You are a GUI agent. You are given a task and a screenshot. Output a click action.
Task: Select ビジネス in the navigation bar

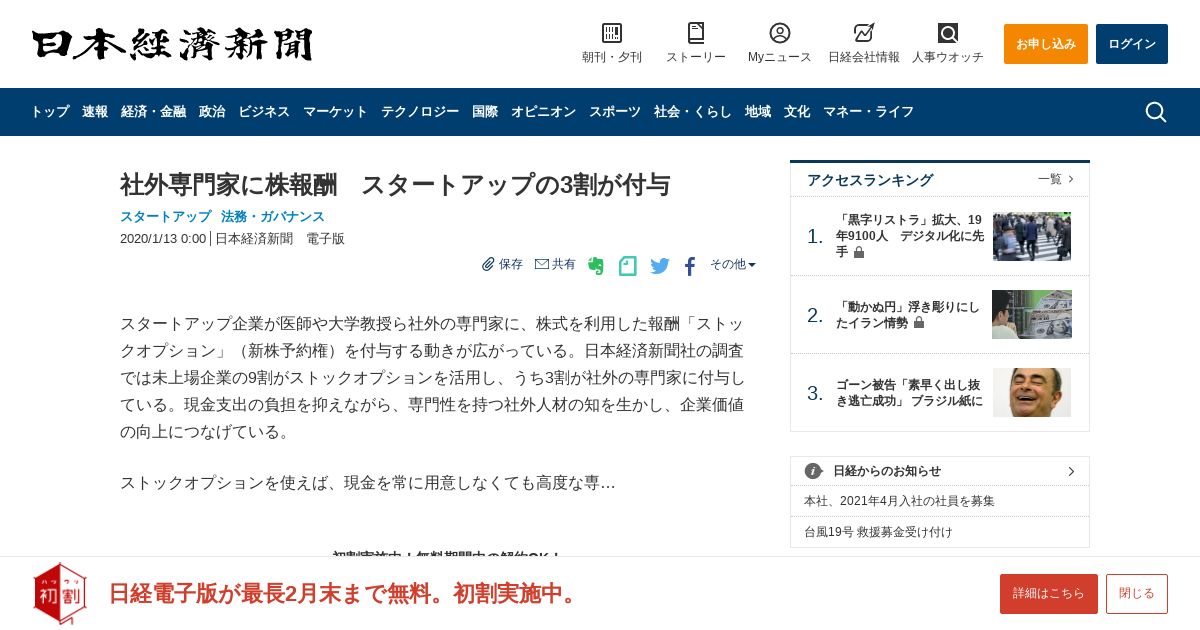click(264, 112)
